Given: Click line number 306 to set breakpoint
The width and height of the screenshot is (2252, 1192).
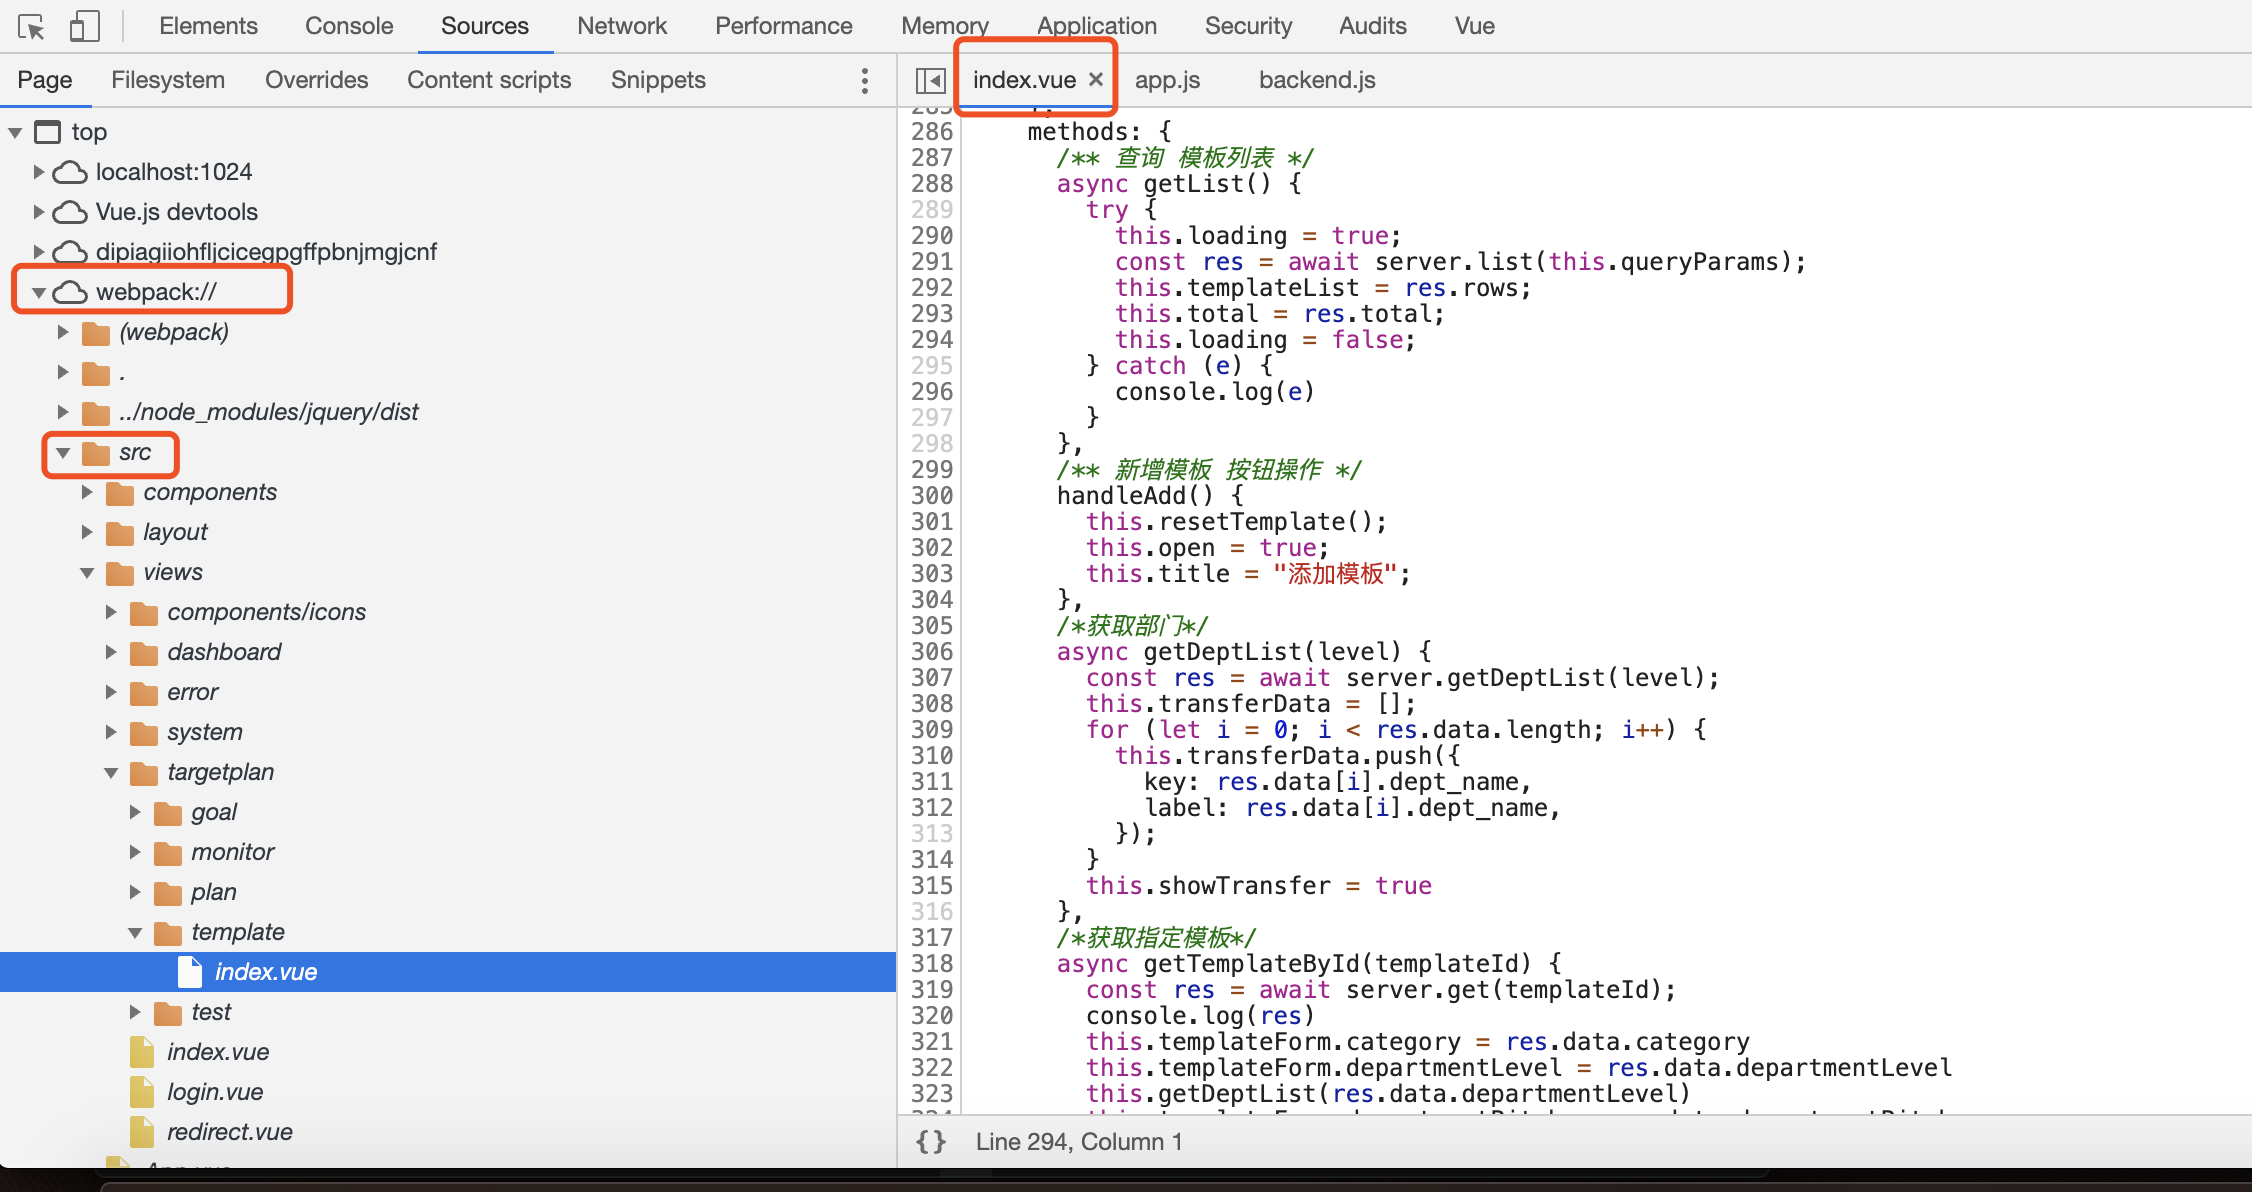Looking at the screenshot, I should point(931,652).
